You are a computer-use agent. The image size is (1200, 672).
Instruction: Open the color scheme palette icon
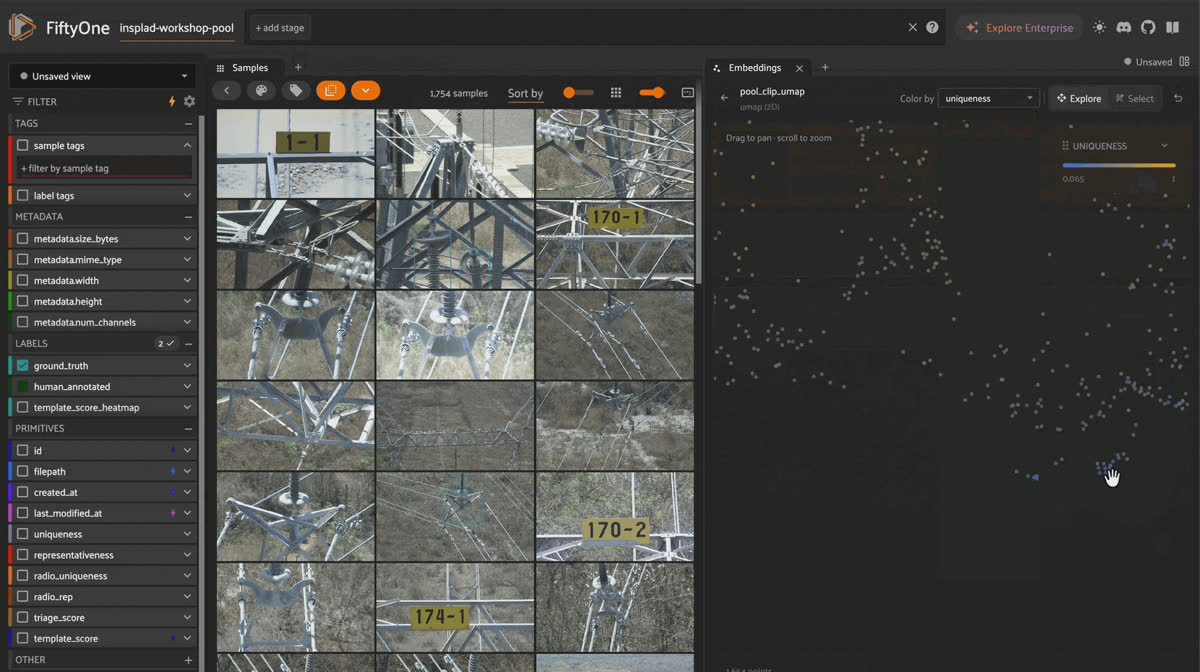tap(261, 91)
